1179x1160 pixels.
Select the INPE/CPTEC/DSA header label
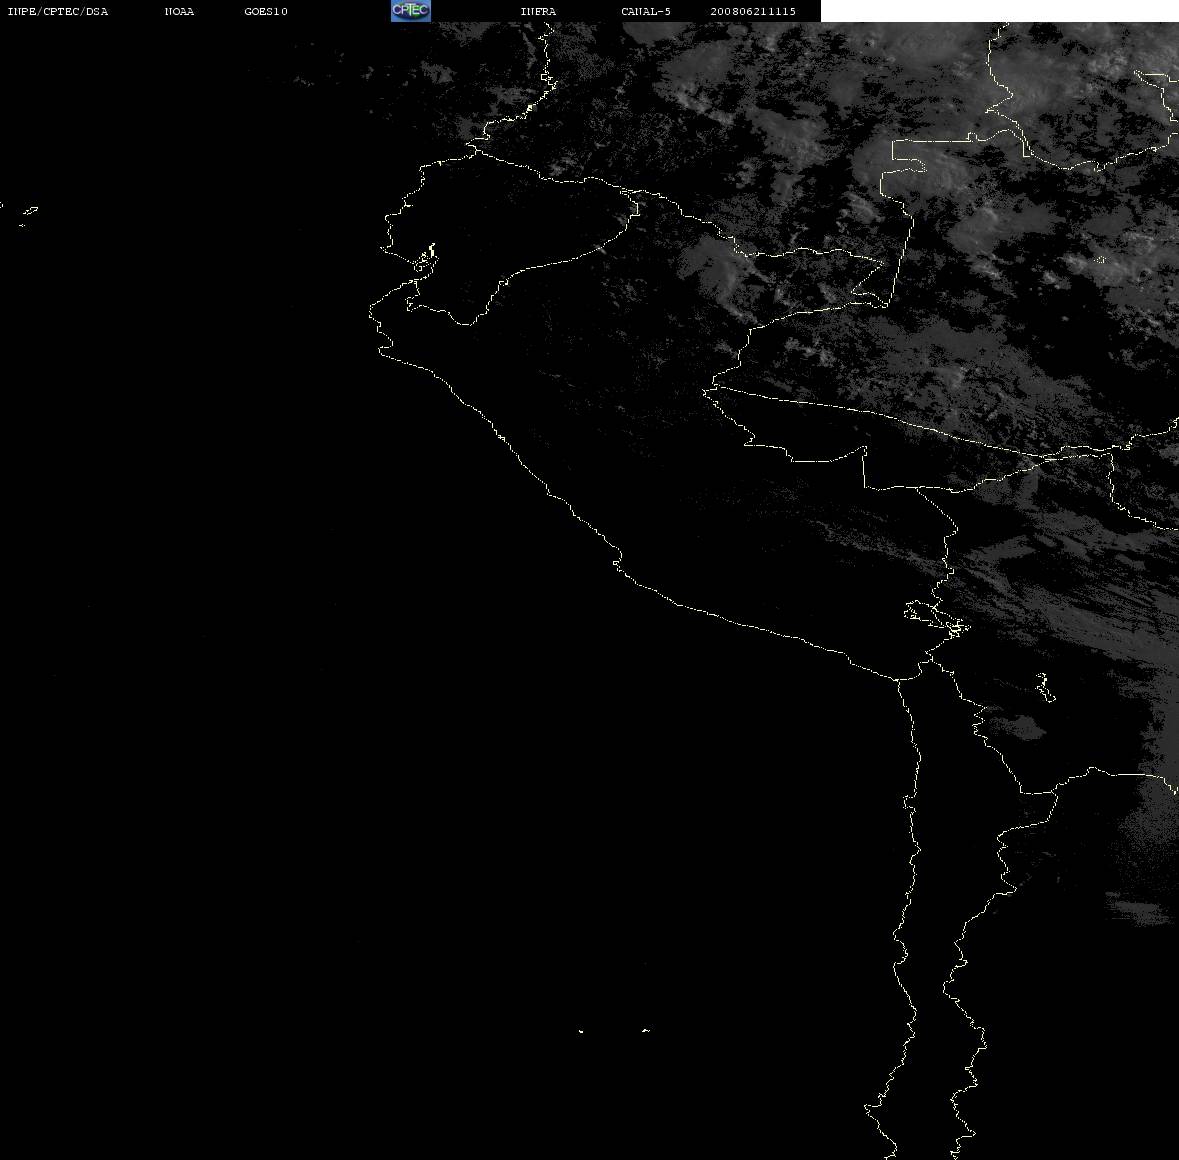click(57, 11)
